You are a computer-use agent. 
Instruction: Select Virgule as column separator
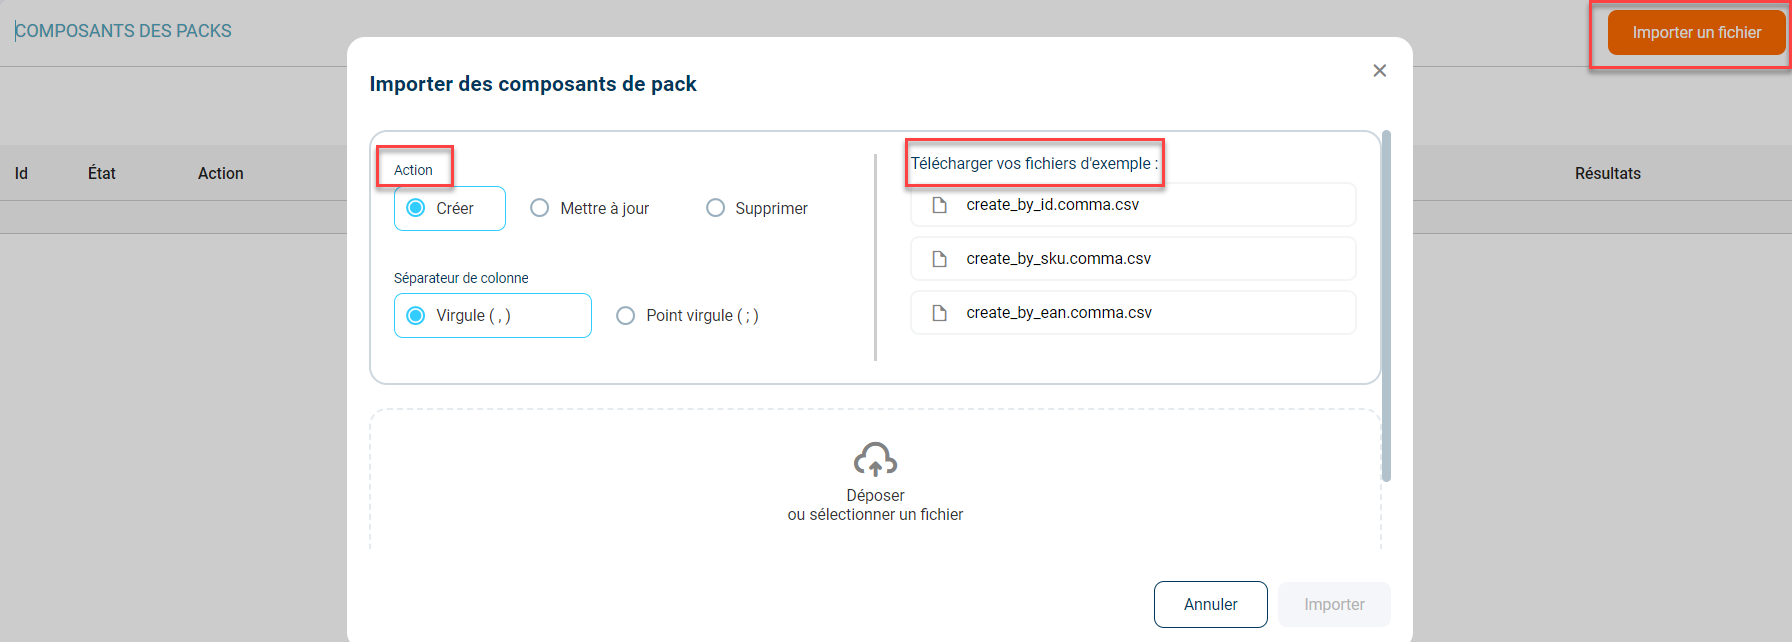pyautogui.click(x=416, y=315)
